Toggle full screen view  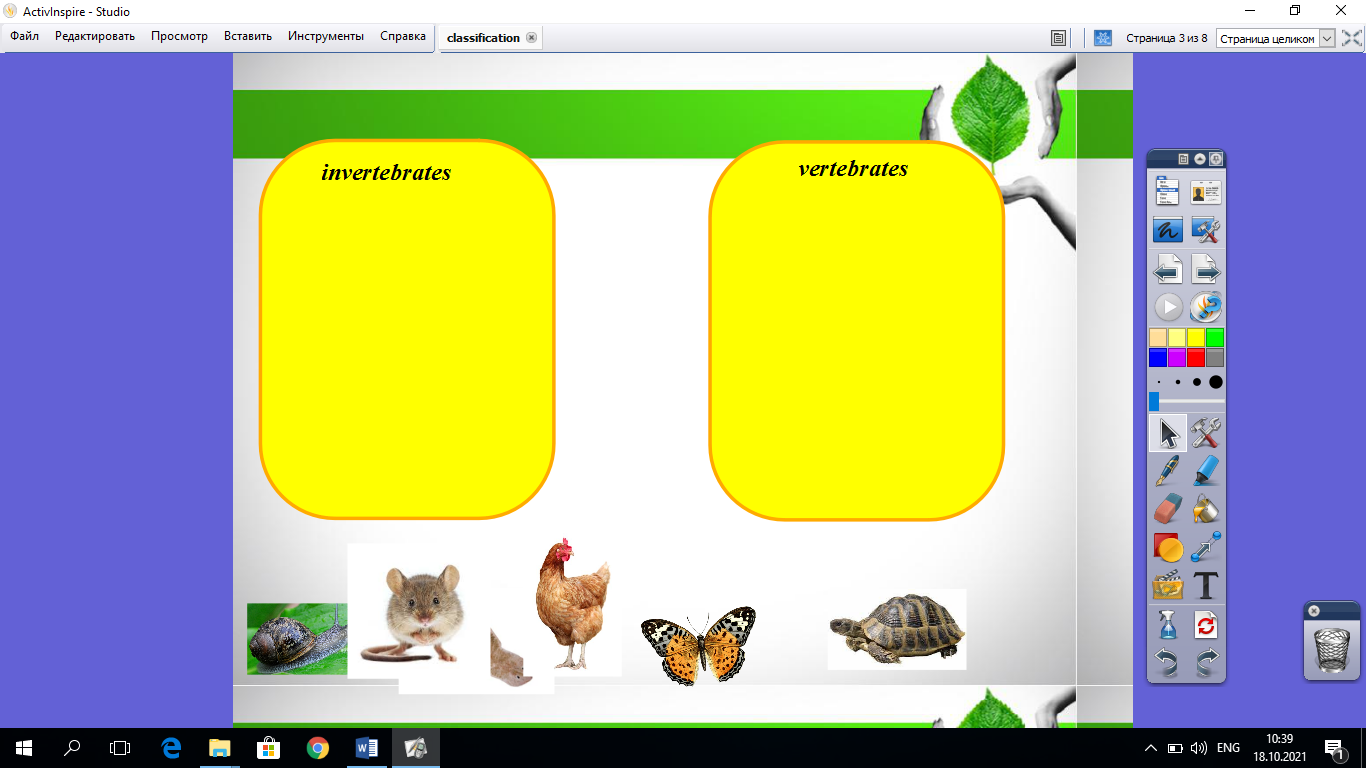pos(1352,38)
